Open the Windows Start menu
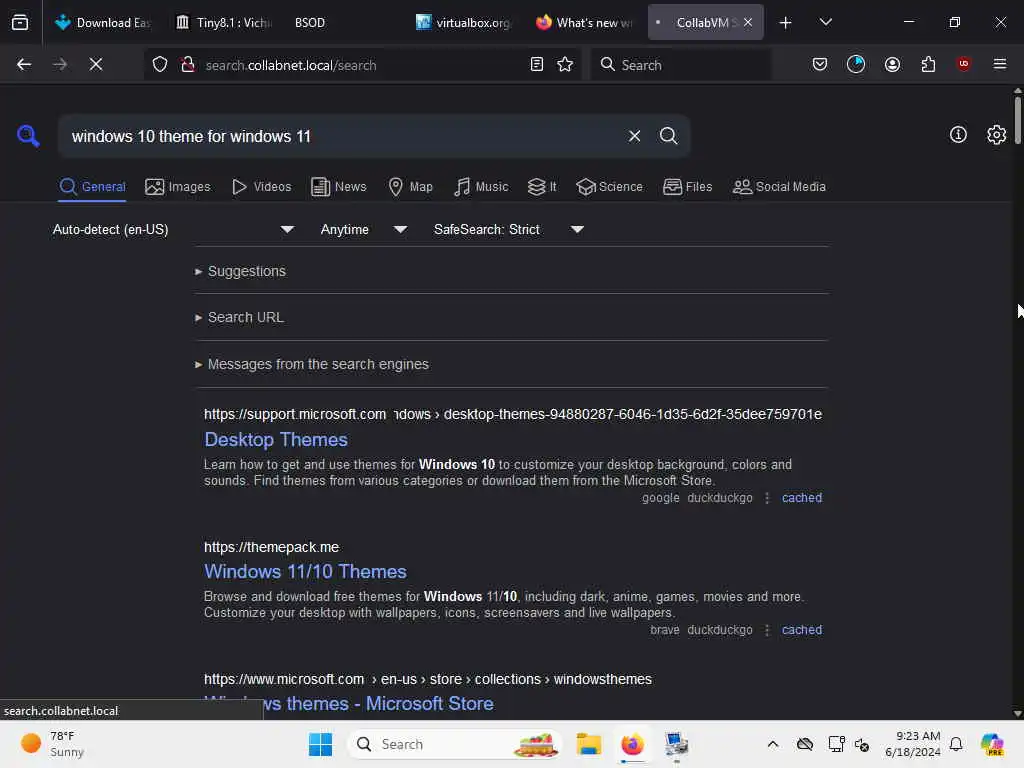 (x=320, y=744)
